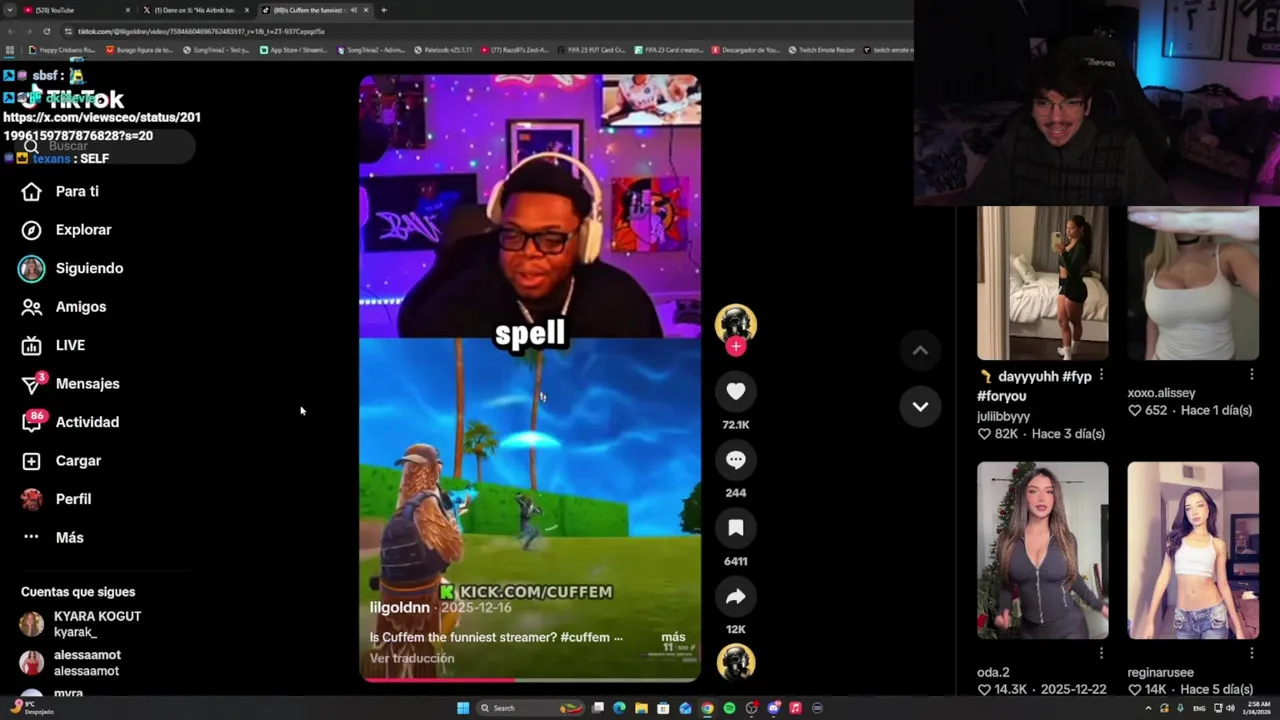Open Spotify from the taskbar
This screenshot has height=720, width=1280.
tap(729, 708)
